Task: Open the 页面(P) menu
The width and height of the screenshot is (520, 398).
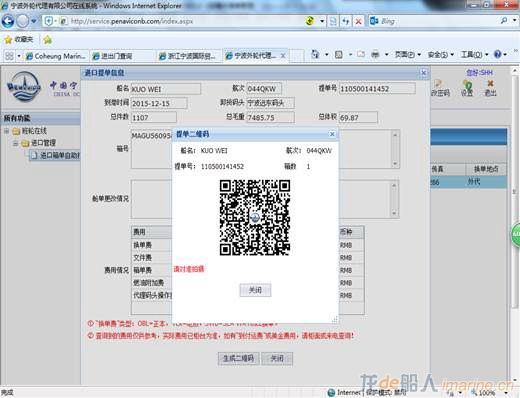Action: (407, 54)
